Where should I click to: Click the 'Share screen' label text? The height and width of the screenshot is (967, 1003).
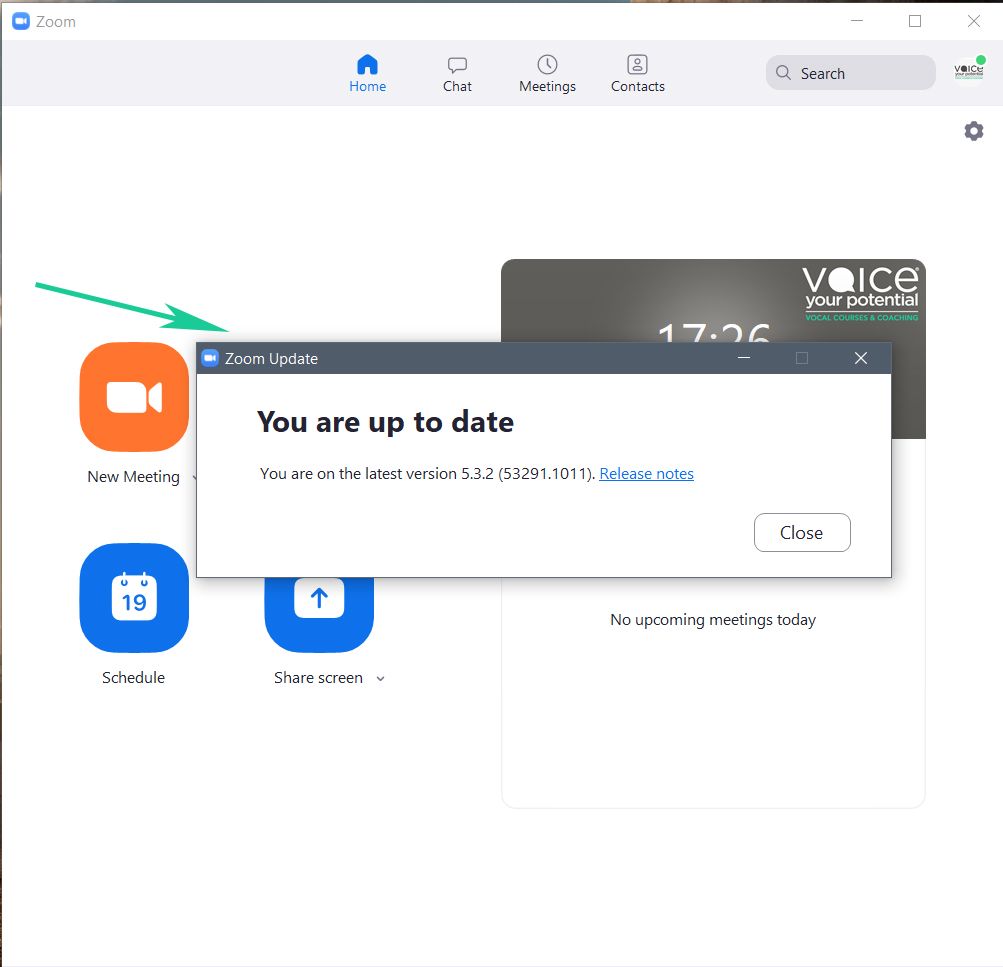tap(318, 677)
